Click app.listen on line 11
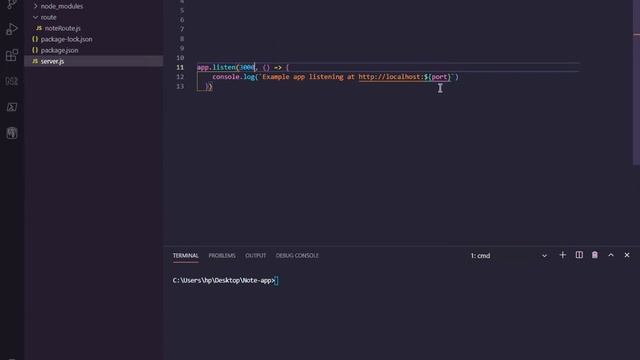The height and width of the screenshot is (360, 640). tap(216, 67)
